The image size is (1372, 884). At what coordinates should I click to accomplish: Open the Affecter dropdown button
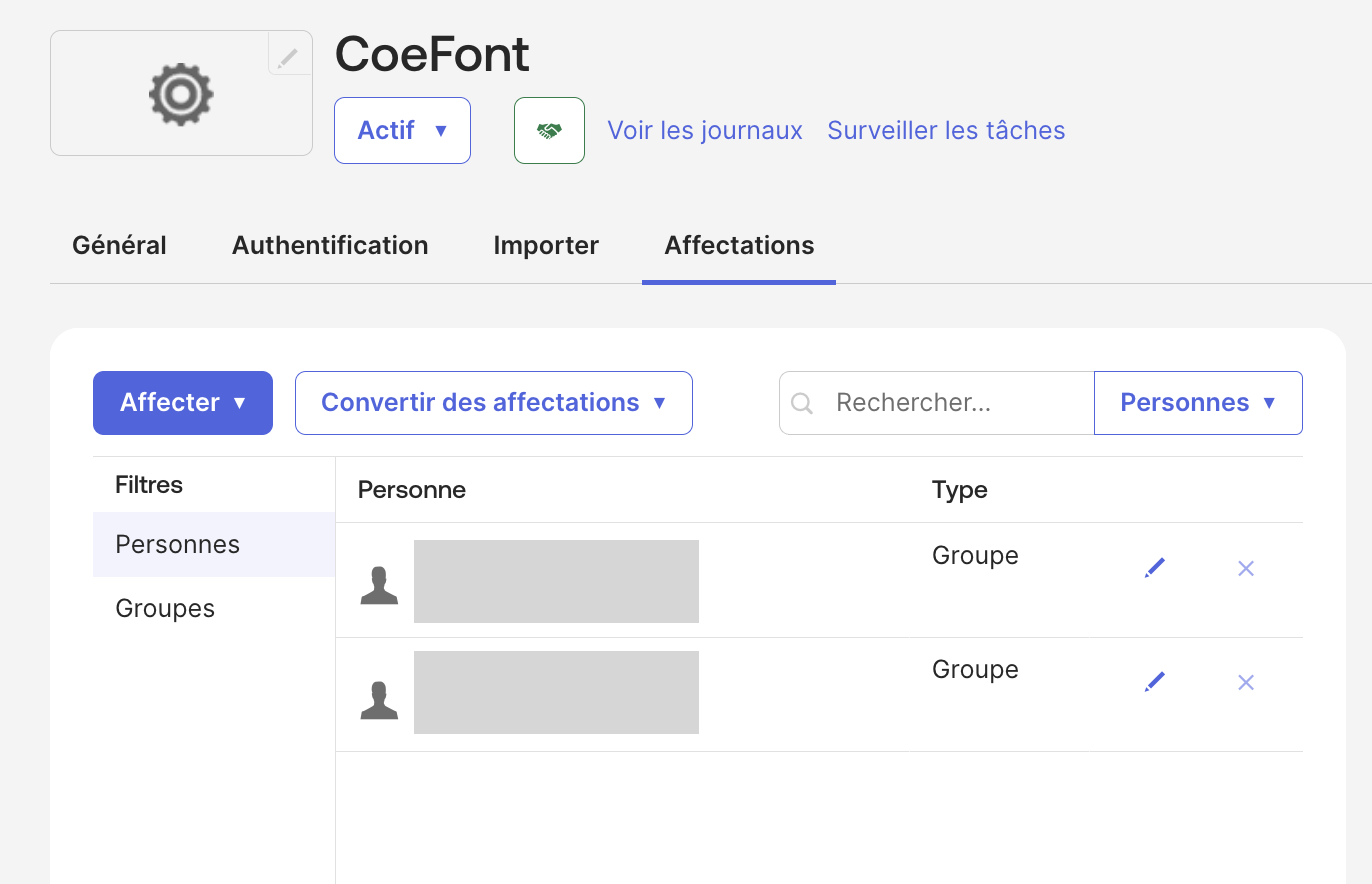[x=183, y=403]
